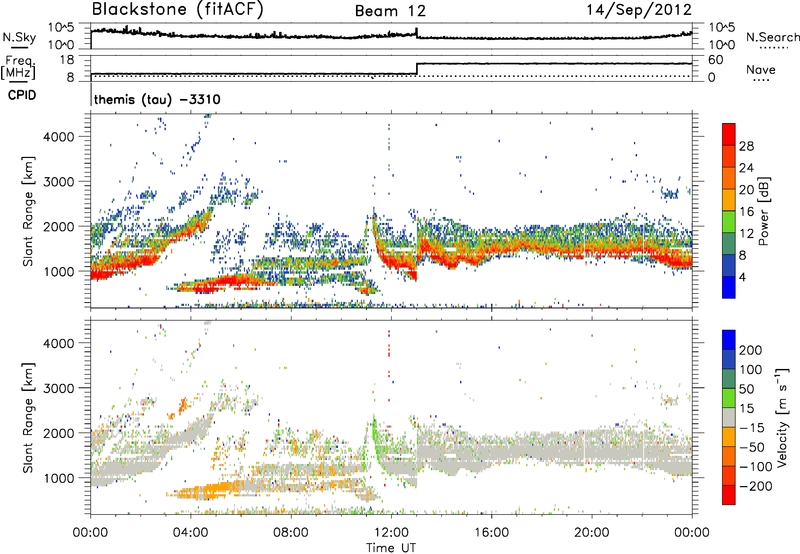The width and height of the screenshot is (800, 554).
Task: Click the 'CPID' row label
Action: [x=22, y=95]
